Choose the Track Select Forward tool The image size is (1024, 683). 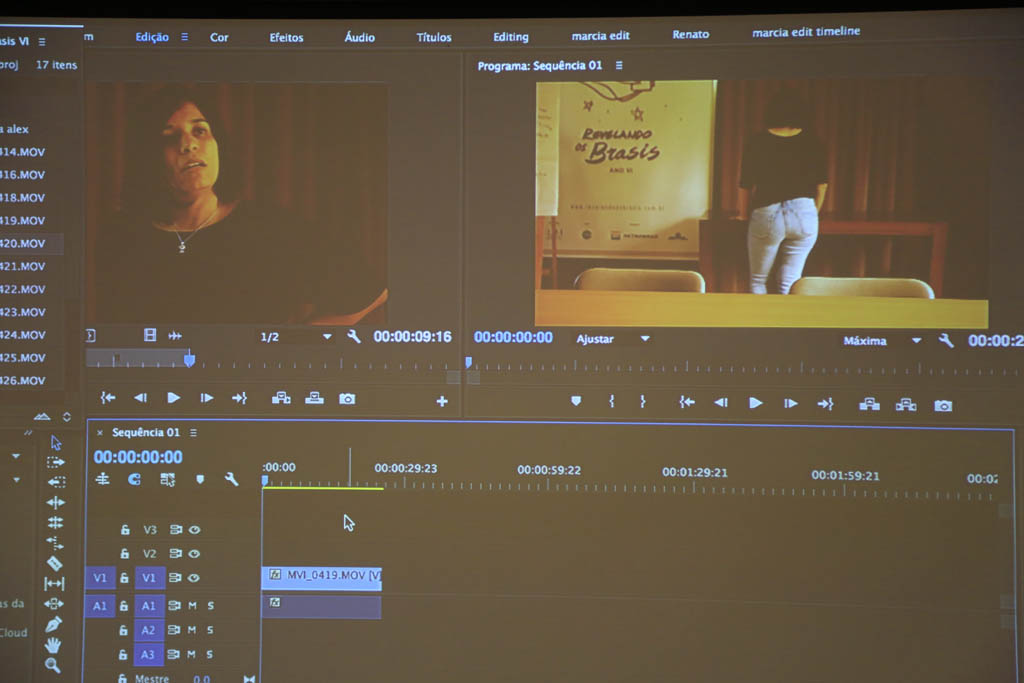(55, 462)
